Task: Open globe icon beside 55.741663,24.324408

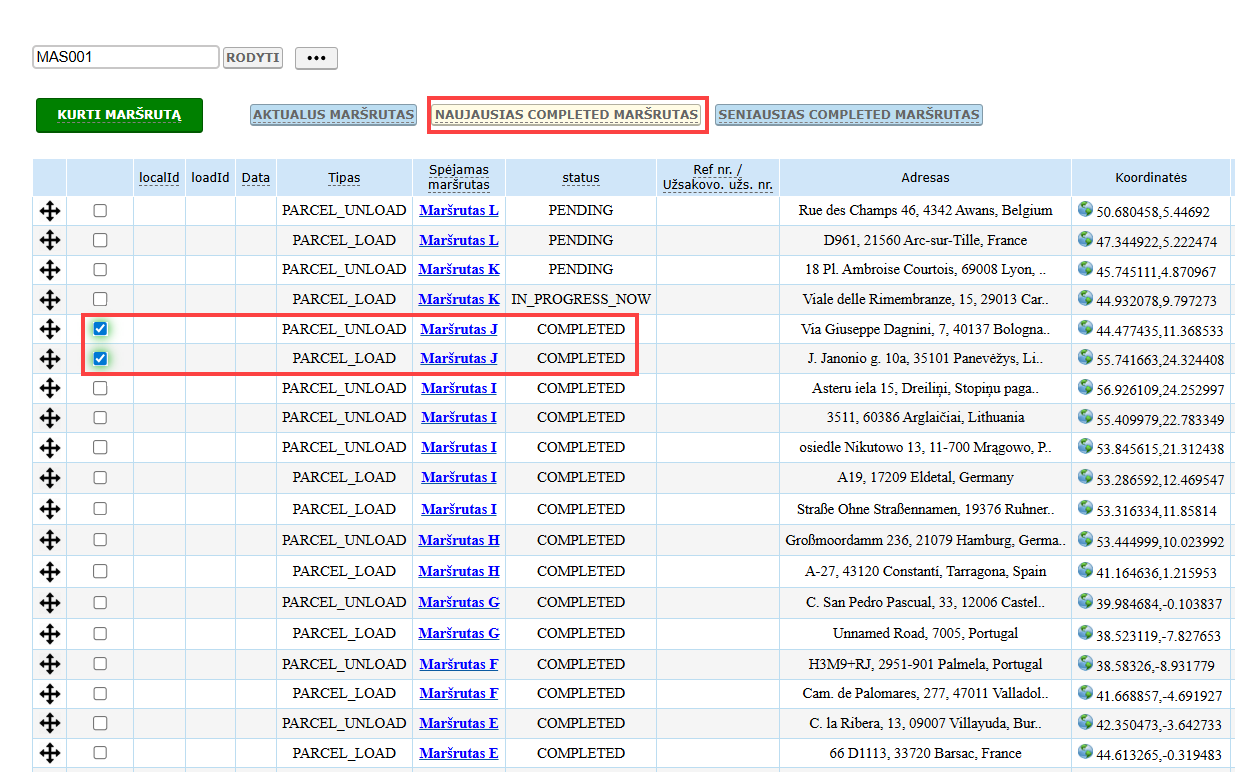Action: tap(1085, 357)
